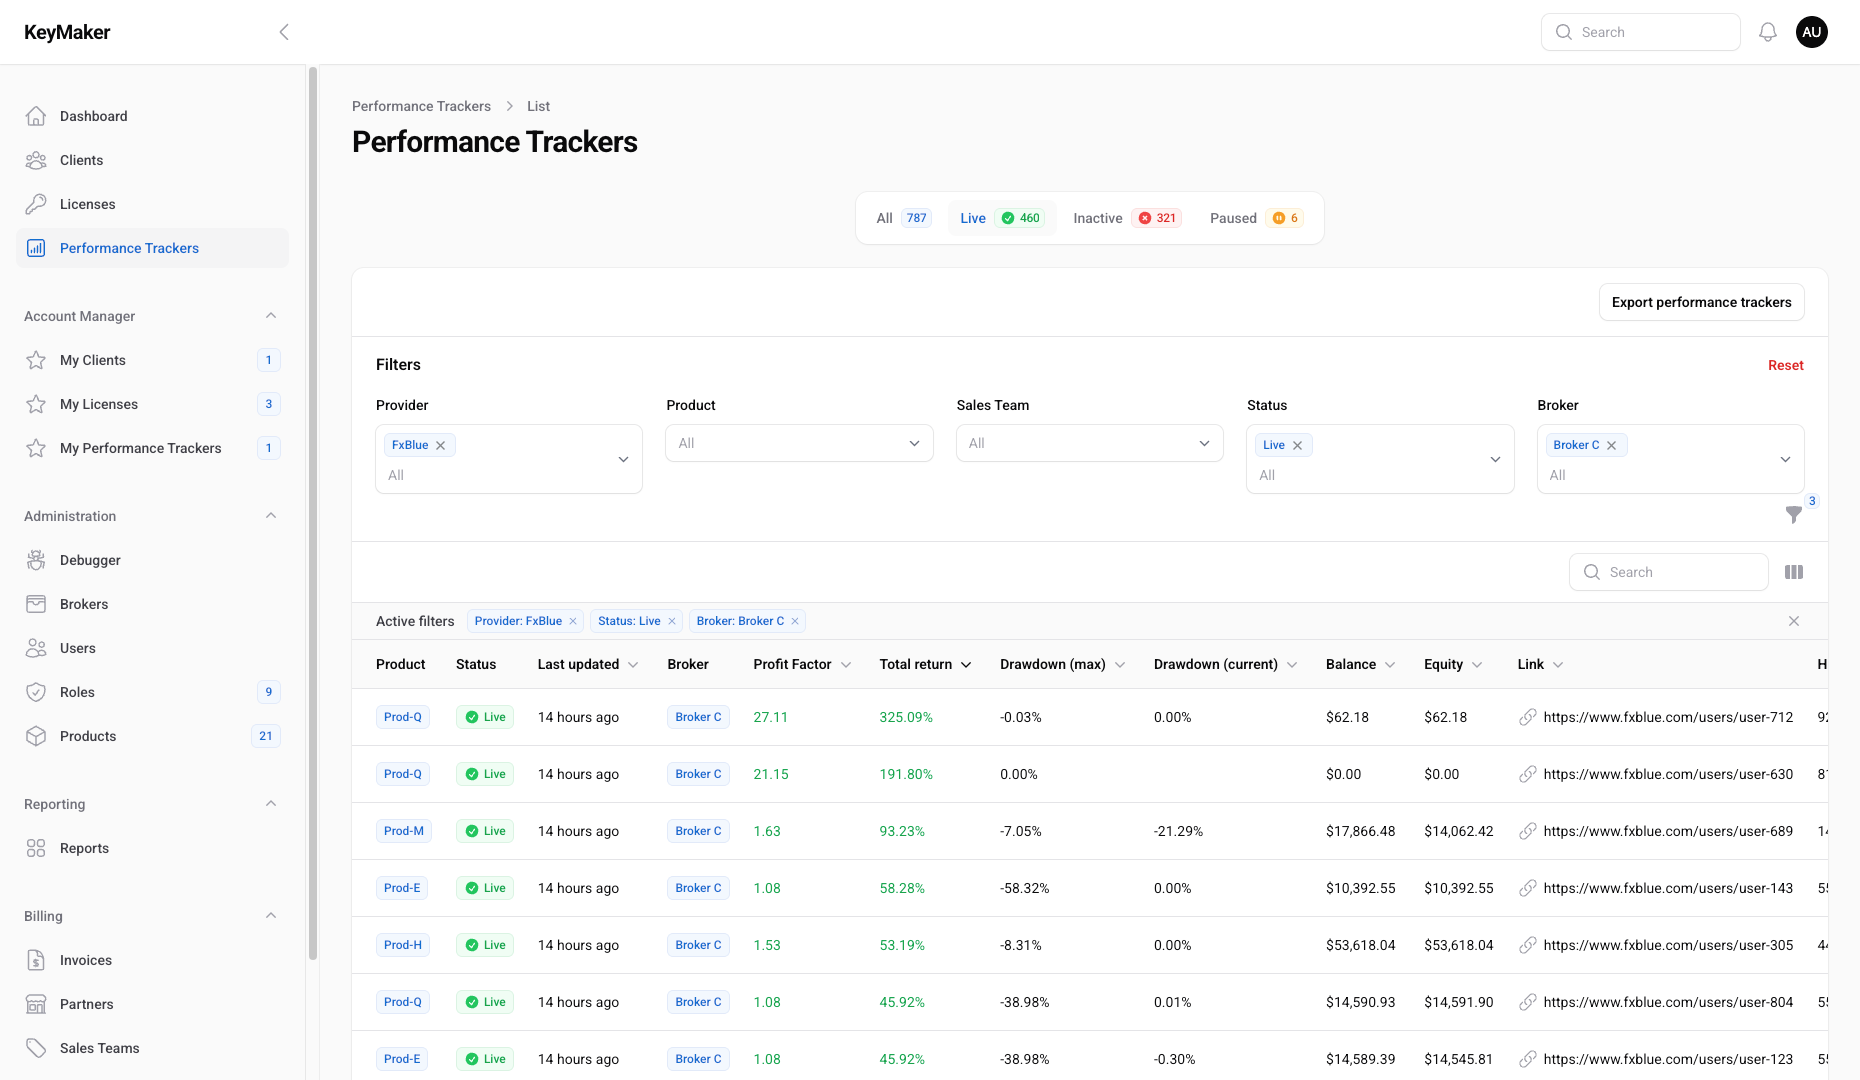Screen dimensions: 1860x1080
Task: Click the KeyMaker logo
Action: point(67,32)
